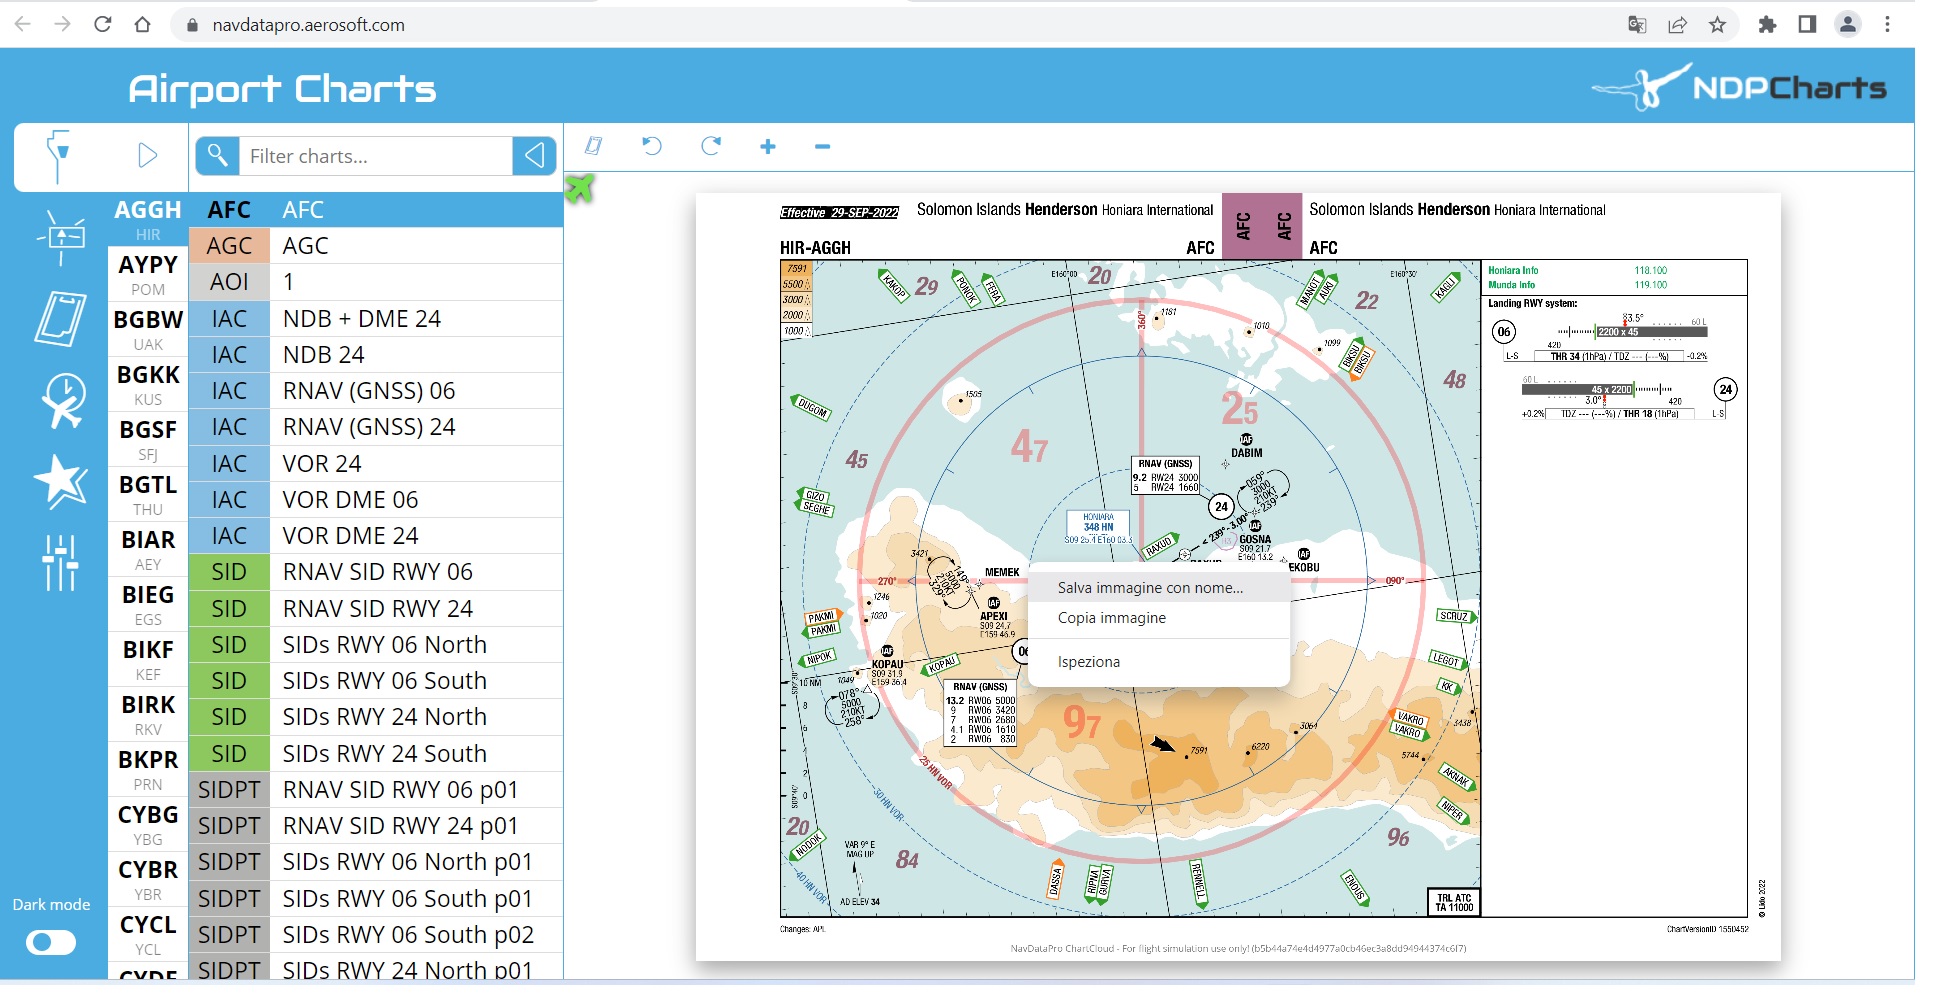Choose 'Ispeziona' from the context menu
Screen dimensions: 1934x1004
[x=1088, y=662]
